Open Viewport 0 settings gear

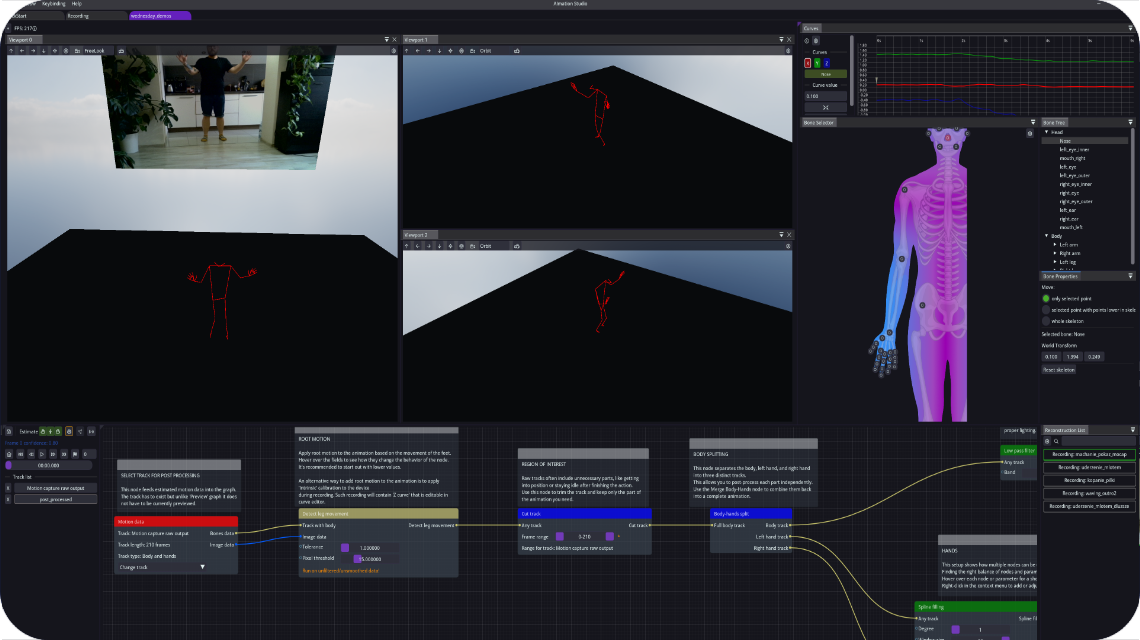[393, 51]
